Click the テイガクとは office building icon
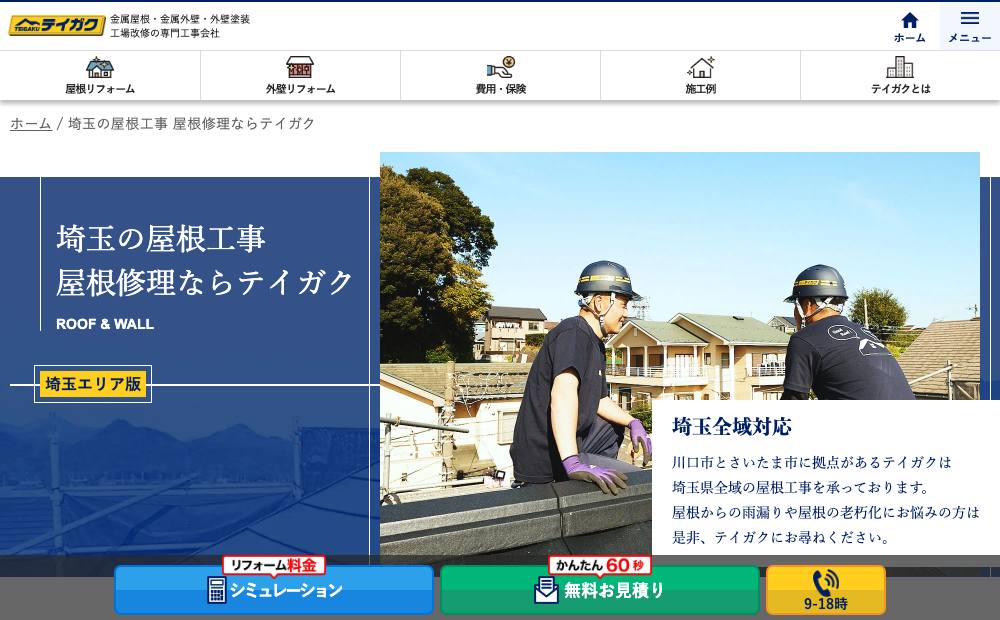1000x620 pixels. [900, 67]
